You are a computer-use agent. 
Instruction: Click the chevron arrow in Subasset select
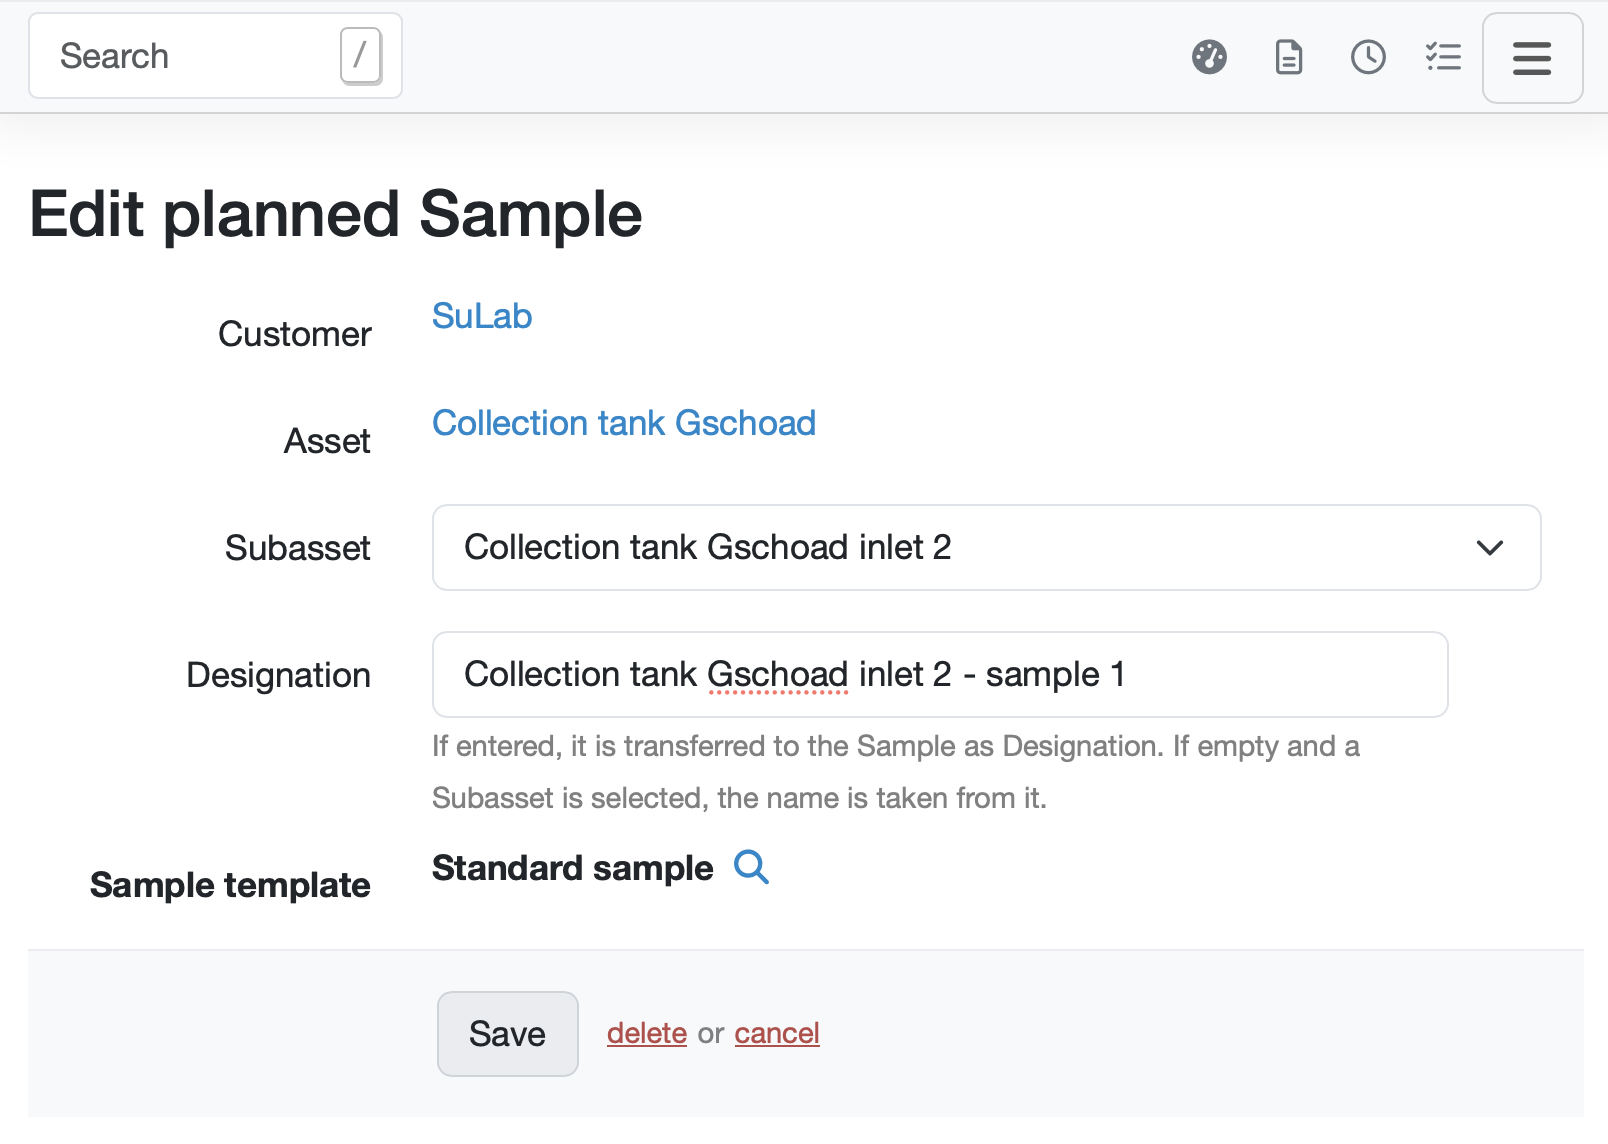[x=1490, y=548]
